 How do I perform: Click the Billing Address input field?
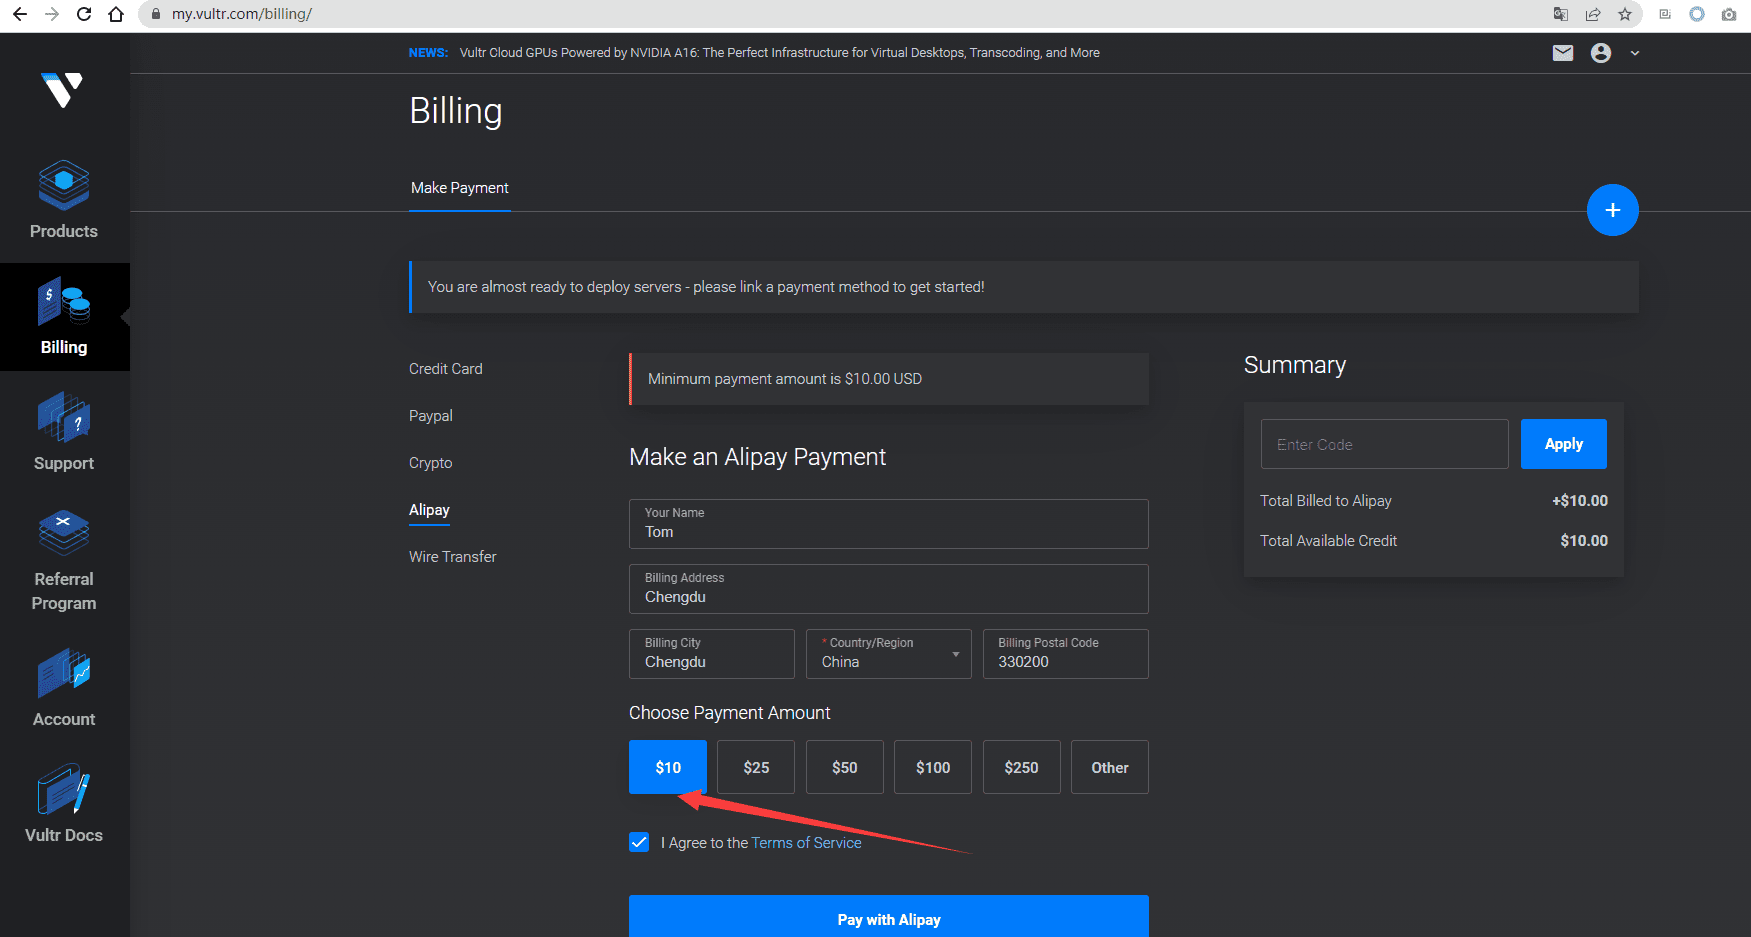click(x=889, y=589)
